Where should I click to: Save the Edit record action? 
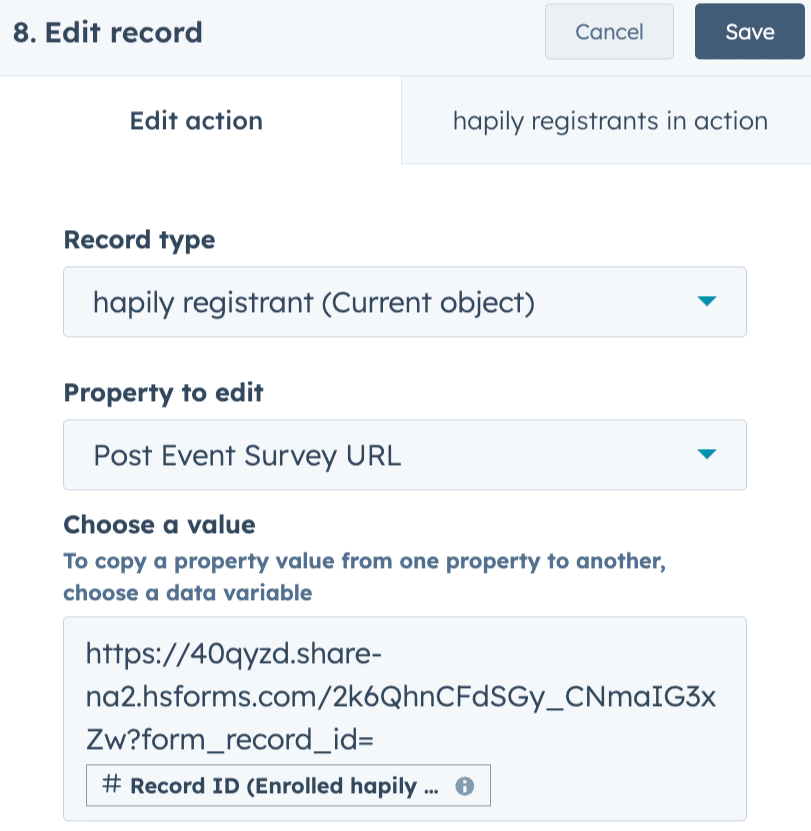749,32
